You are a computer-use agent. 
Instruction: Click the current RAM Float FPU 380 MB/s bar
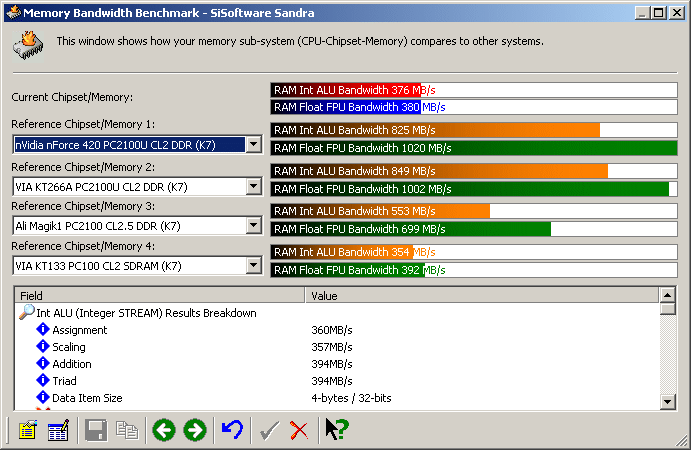474,107
